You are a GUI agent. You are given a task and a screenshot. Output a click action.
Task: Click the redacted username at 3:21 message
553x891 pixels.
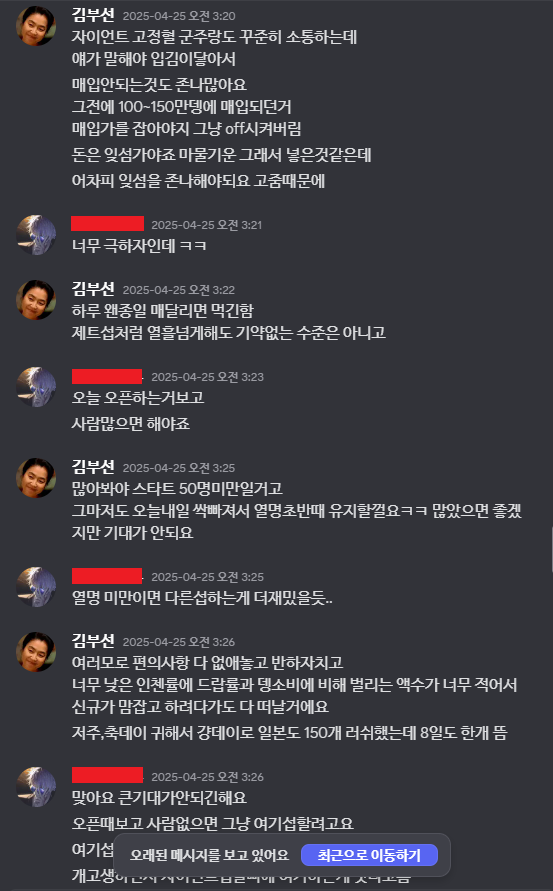click(107, 224)
